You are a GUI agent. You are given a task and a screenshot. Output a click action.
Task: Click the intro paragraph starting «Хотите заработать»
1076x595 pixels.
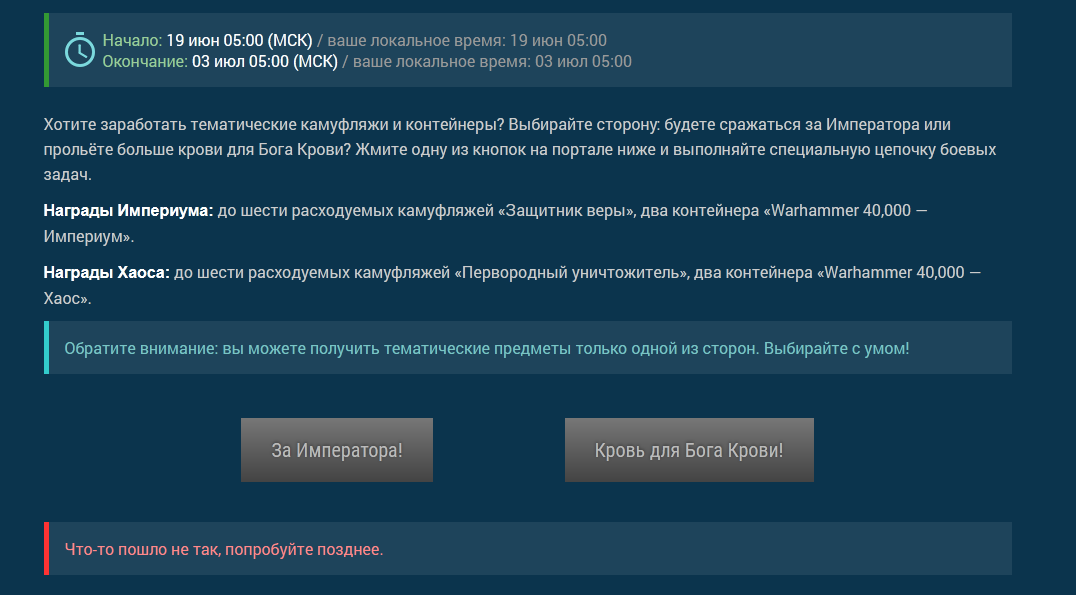tap(519, 150)
